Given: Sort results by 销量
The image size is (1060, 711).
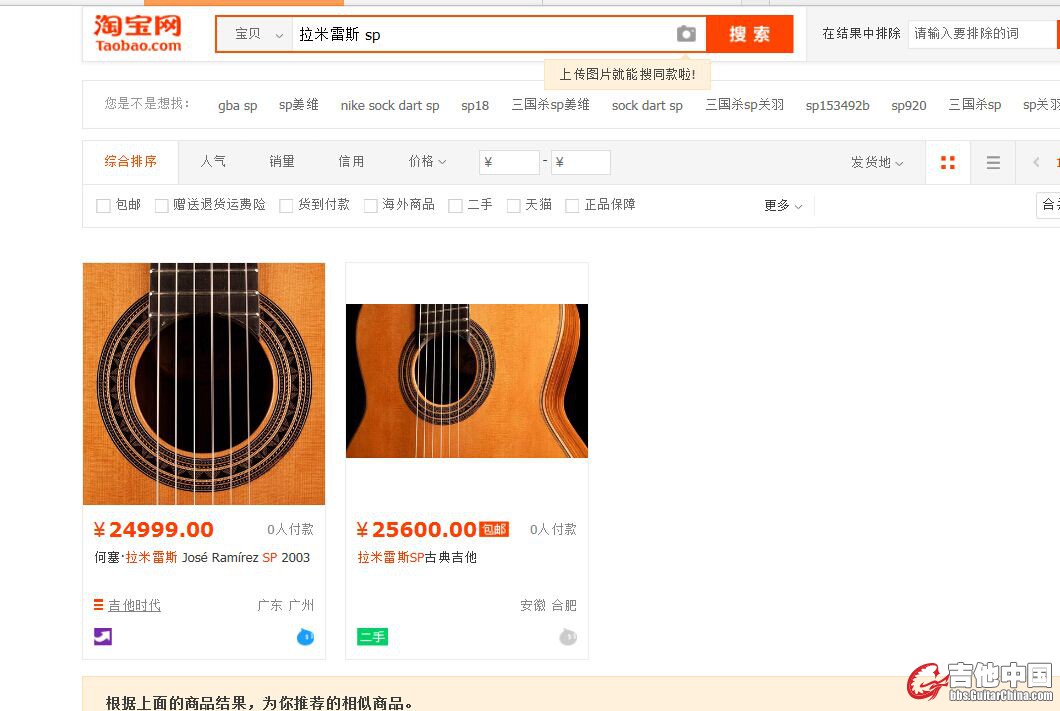Looking at the screenshot, I should [x=282, y=162].
